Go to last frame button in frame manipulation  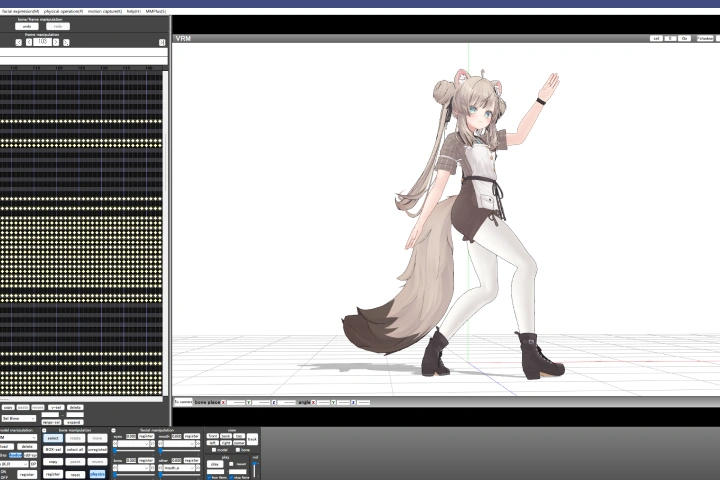(162, 42)
